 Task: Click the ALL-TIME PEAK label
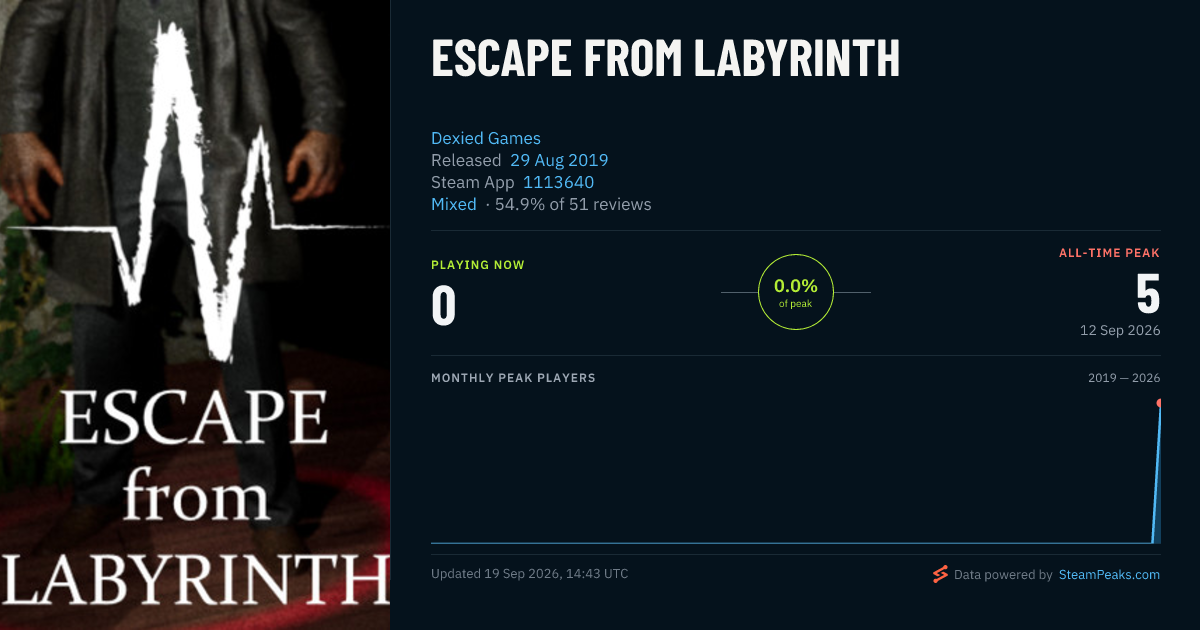[1110, 253]
